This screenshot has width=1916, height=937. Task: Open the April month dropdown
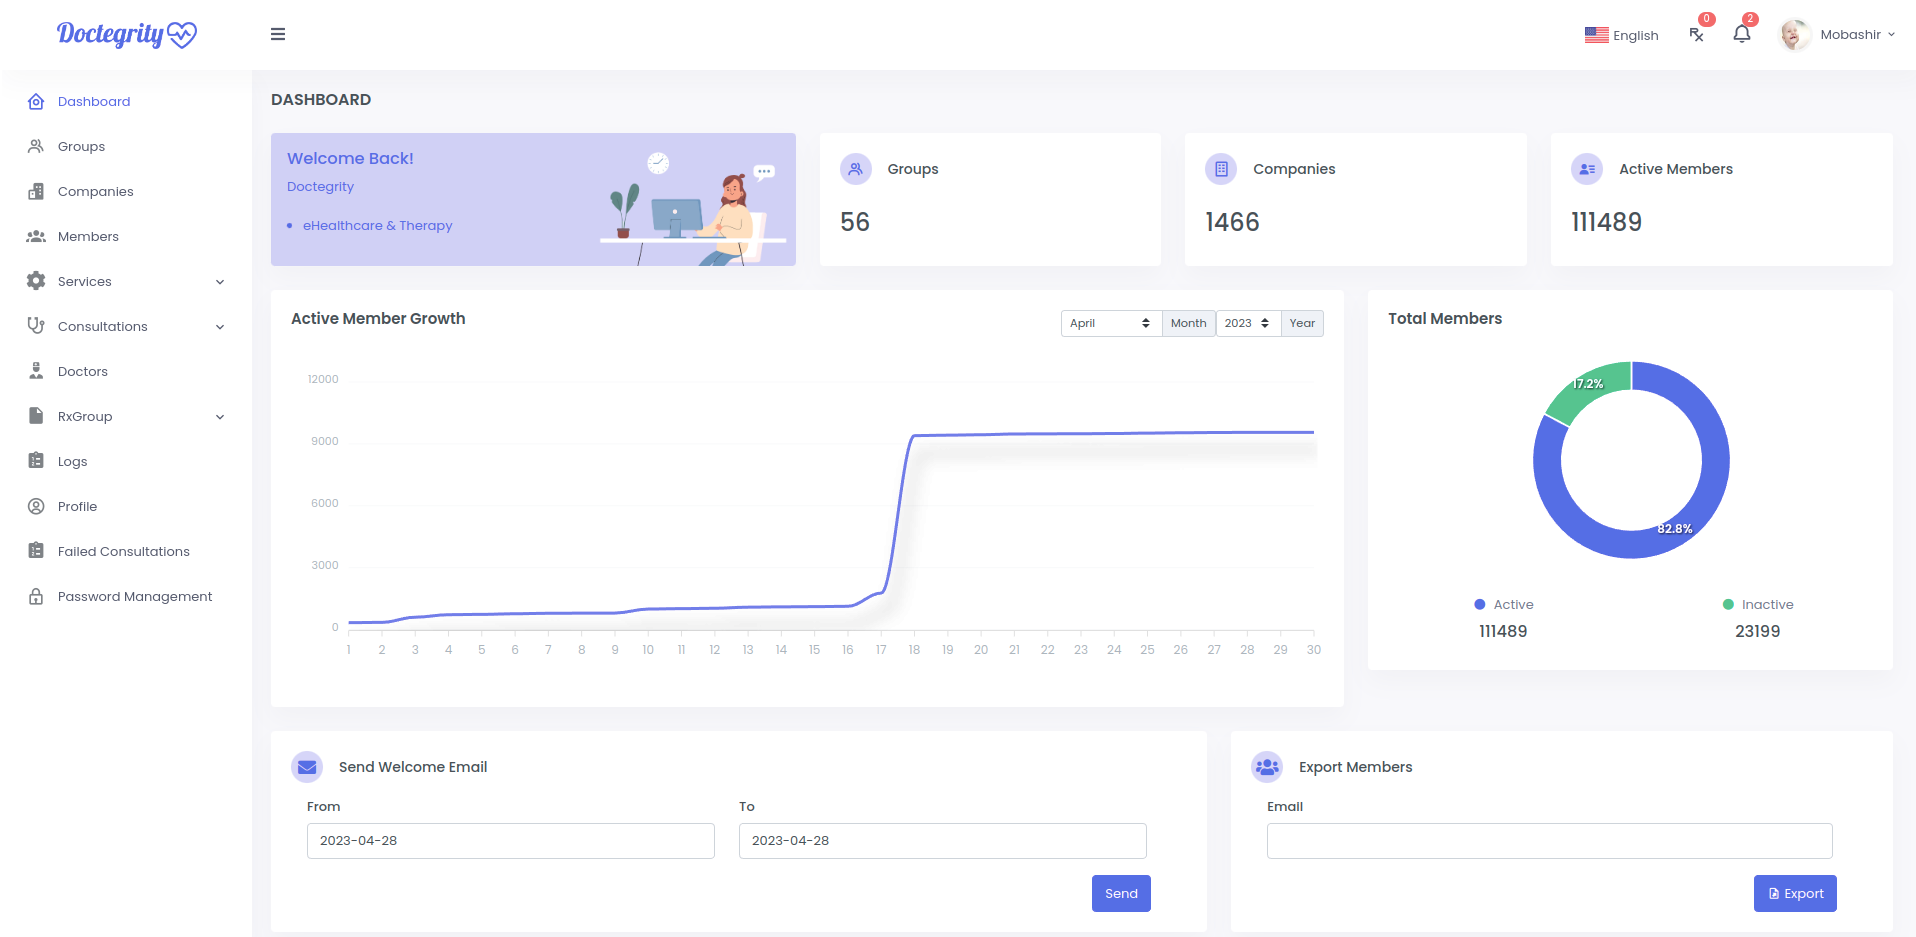tap(1111, 323)
